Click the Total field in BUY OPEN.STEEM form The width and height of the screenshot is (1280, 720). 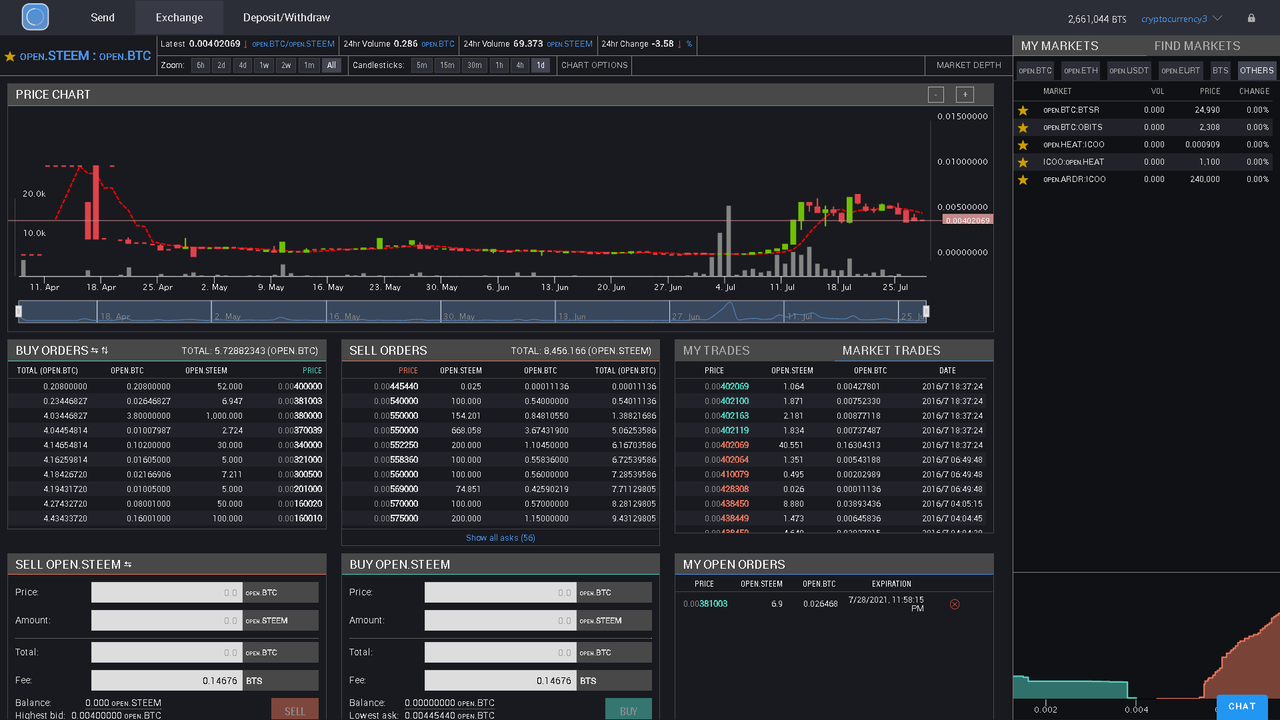[x=500, y=653]
